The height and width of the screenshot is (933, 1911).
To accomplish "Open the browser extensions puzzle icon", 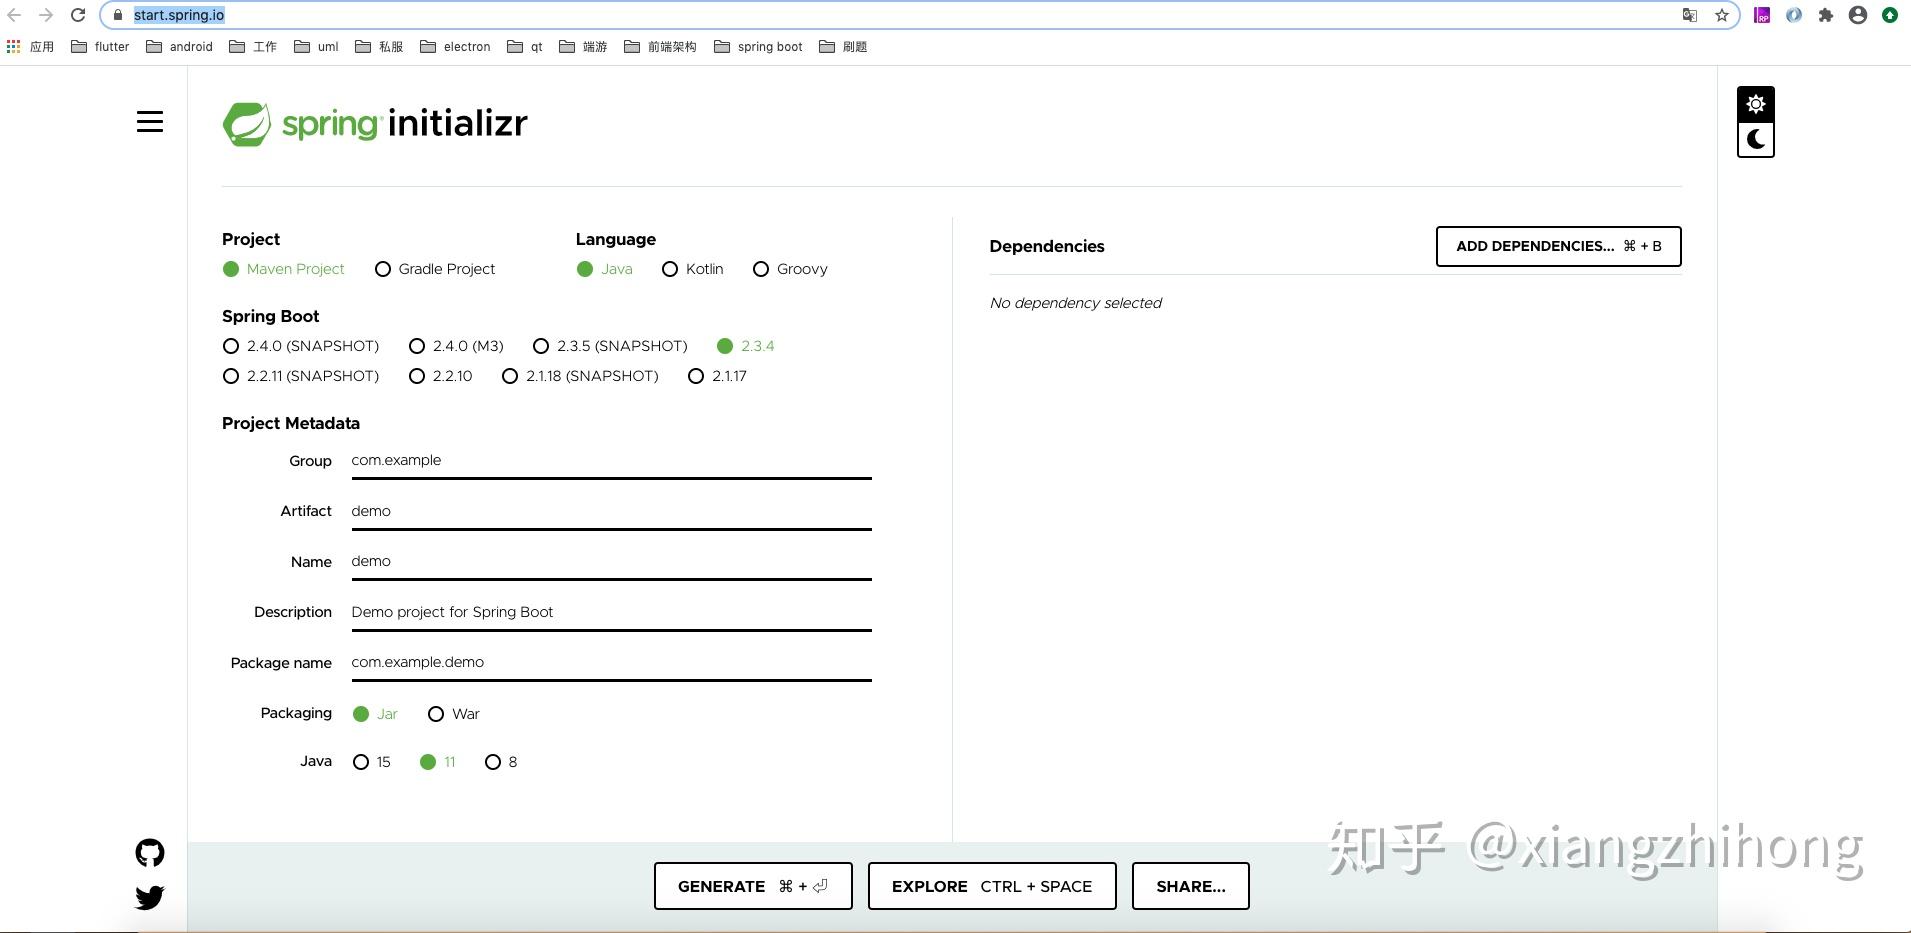I will click(1826, 15).
